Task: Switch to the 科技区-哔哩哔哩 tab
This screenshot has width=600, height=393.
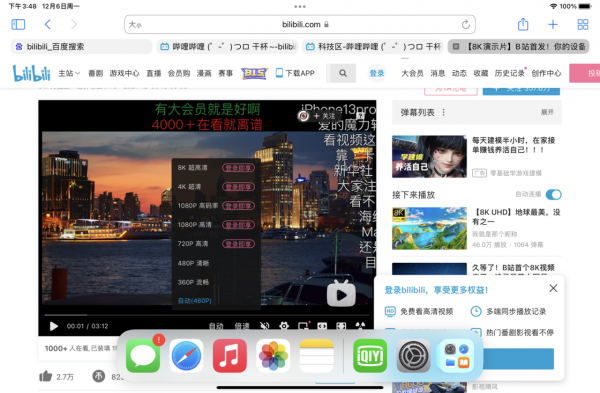Action: [x=373, y=47]
